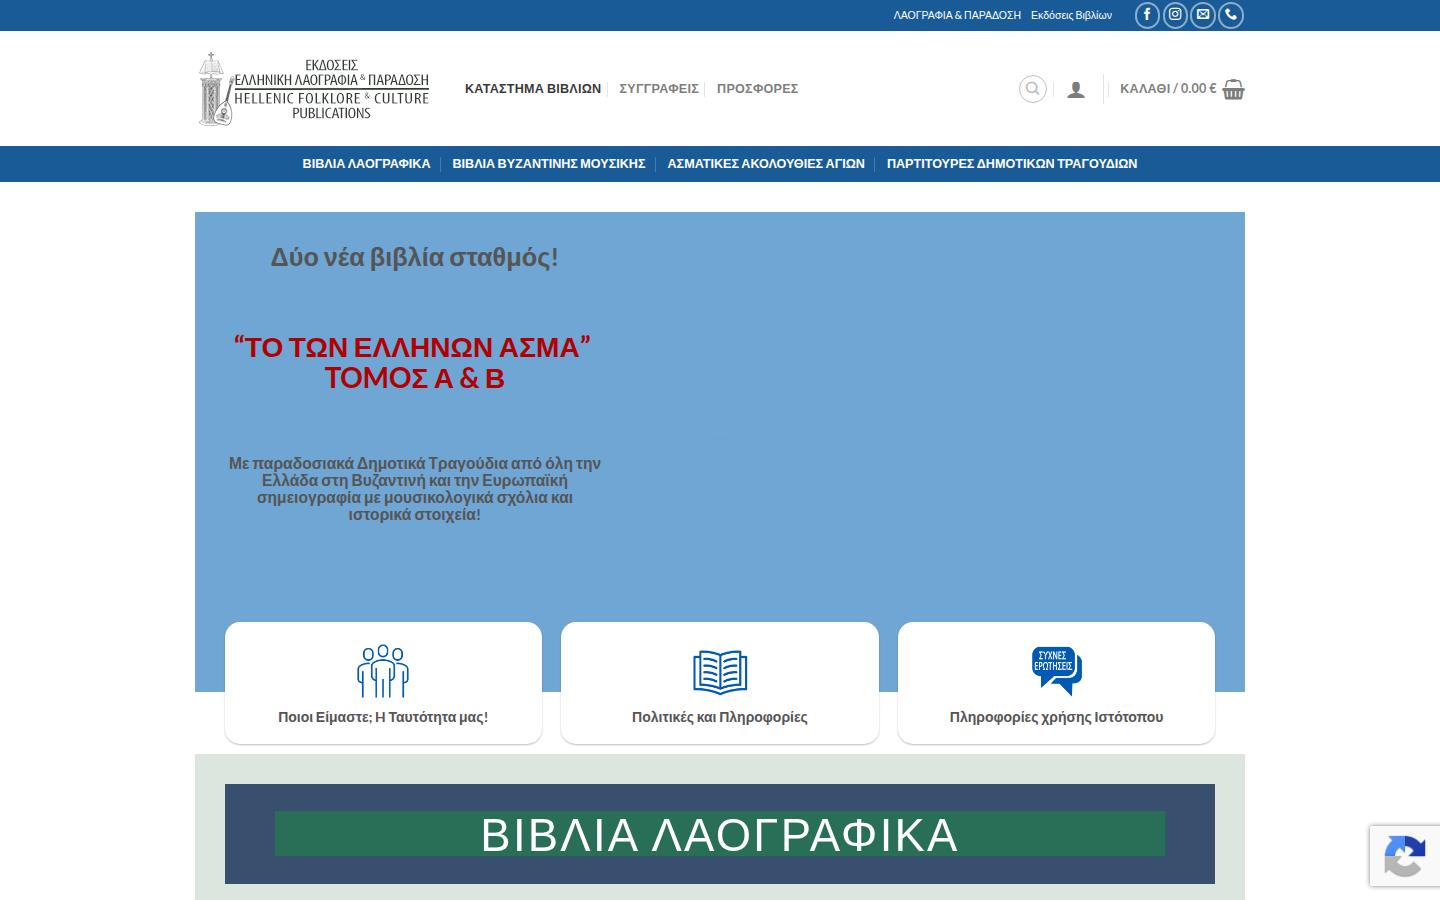Open the user account icon
Image resolution: width=1440 pixels, height=900 pixels.
(1076, 89)
